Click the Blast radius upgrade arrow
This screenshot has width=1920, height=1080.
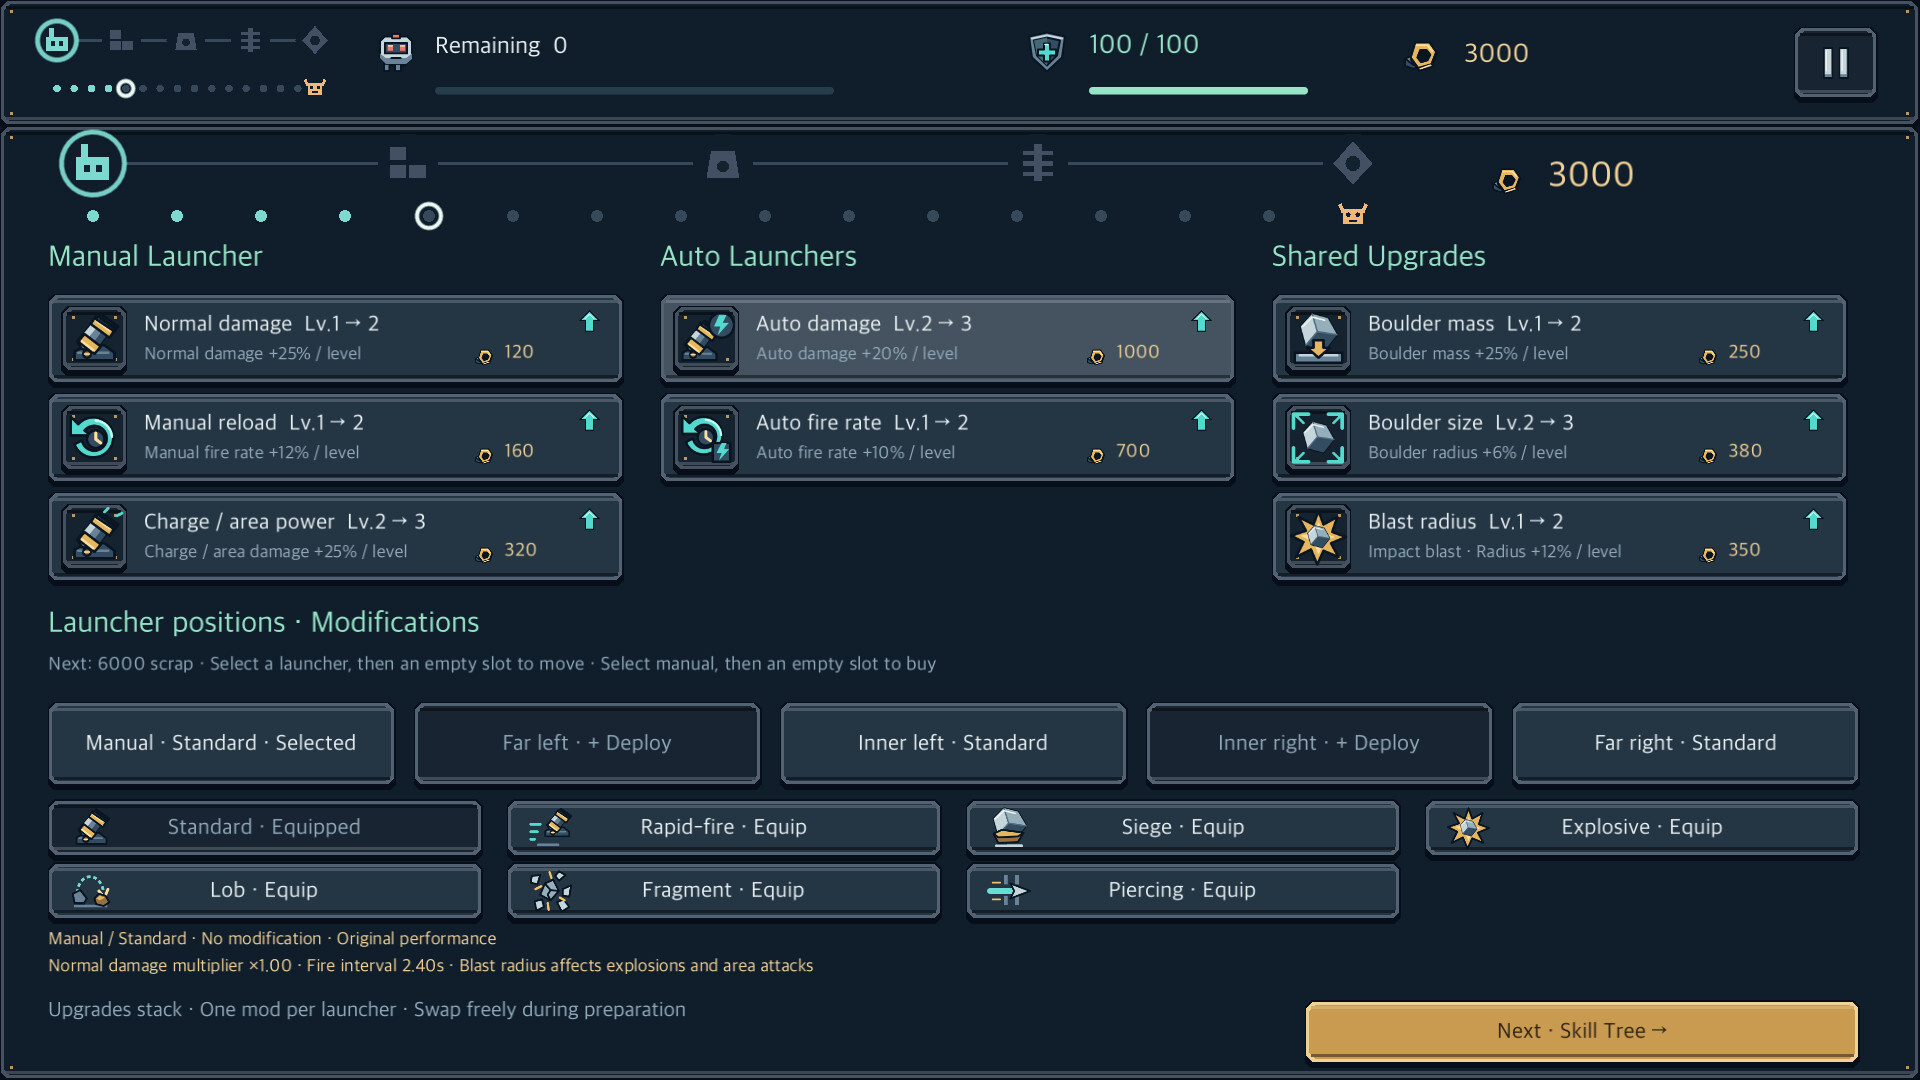pyautogui.click(x=1813, y=520)
